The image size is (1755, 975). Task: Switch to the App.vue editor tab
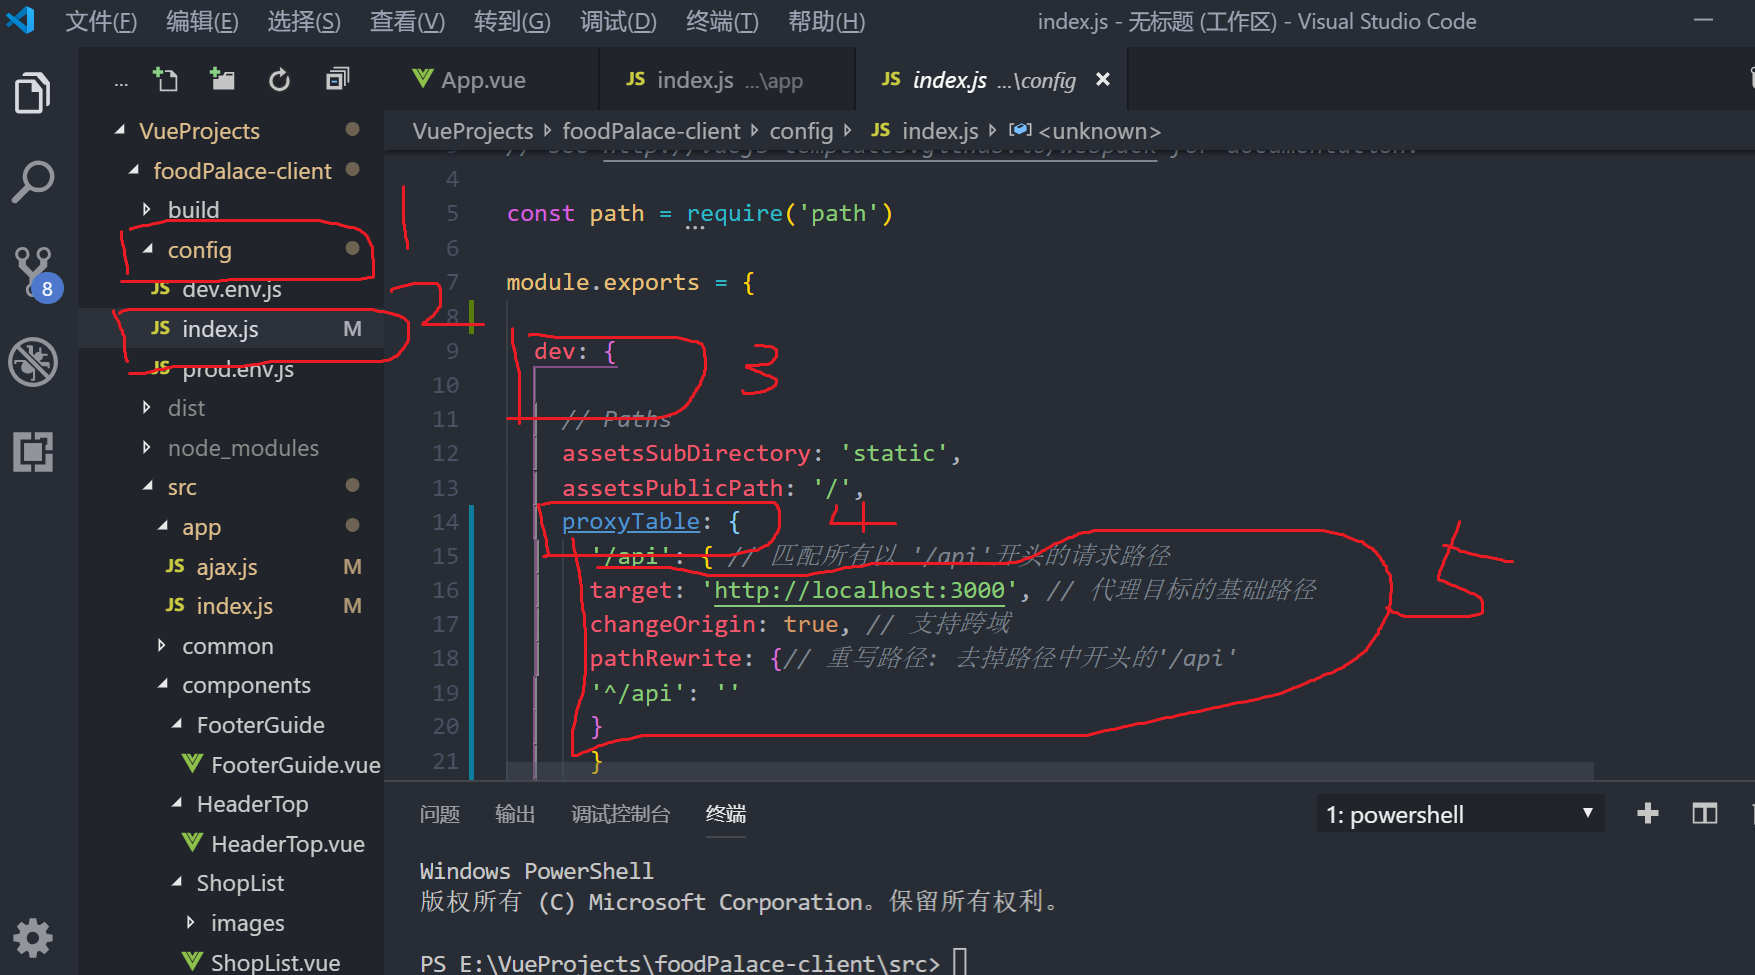pos(491,79)
